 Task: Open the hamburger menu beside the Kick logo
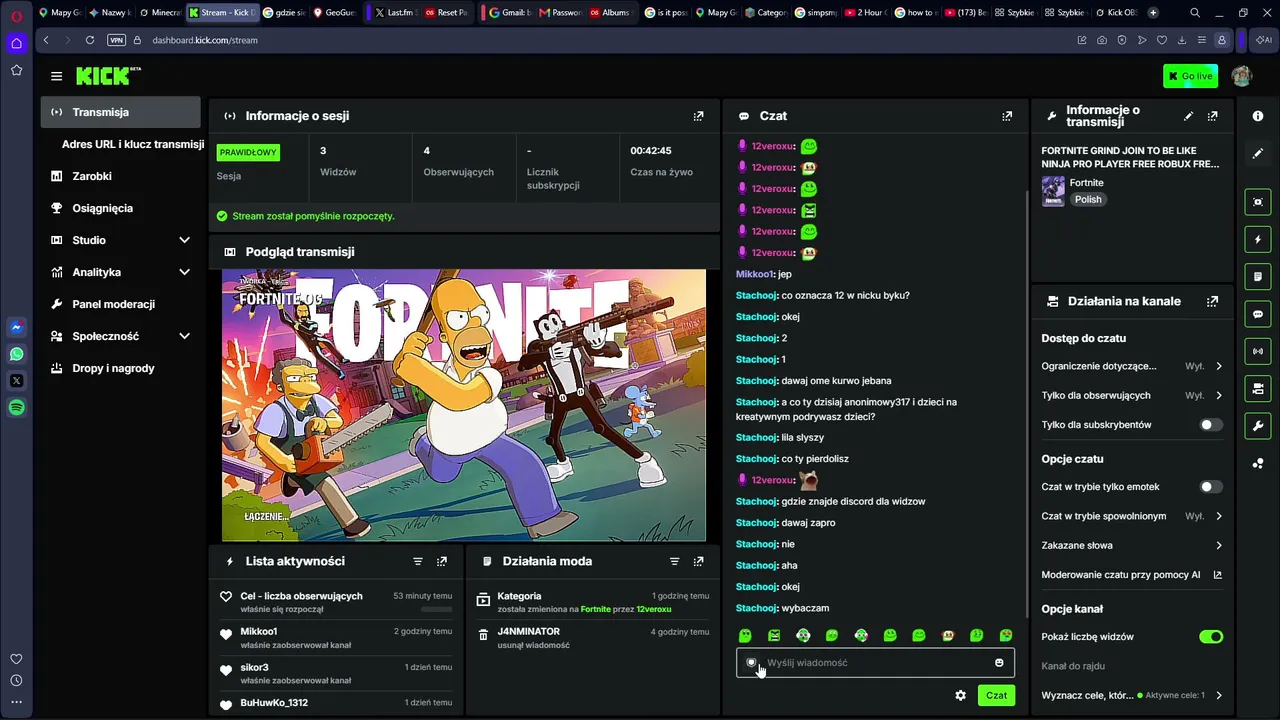56,76
